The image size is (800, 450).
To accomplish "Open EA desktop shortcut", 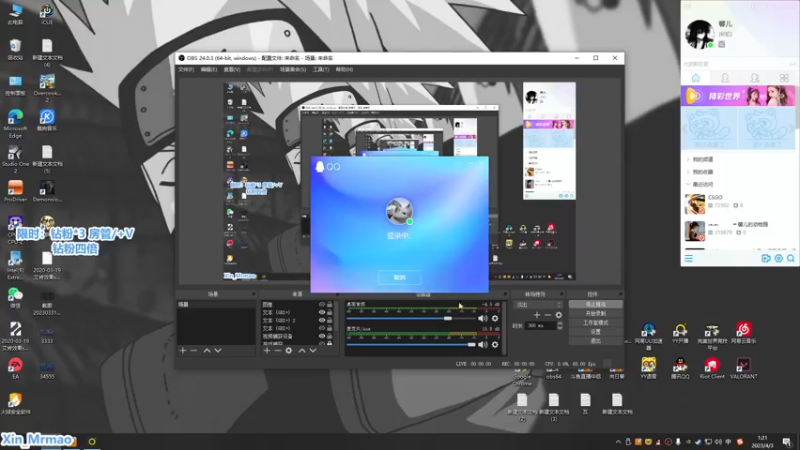I will tap(15, 368).
